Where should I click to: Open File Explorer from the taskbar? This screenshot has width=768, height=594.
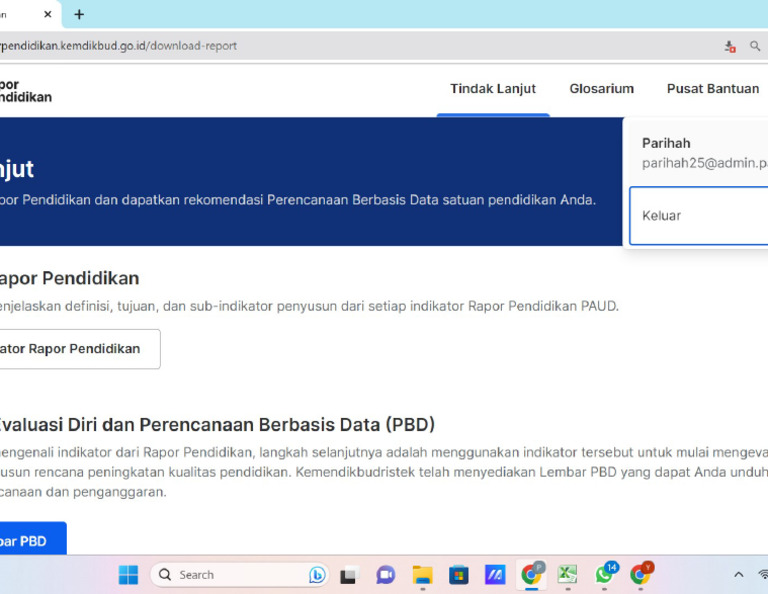click(422, 575)
